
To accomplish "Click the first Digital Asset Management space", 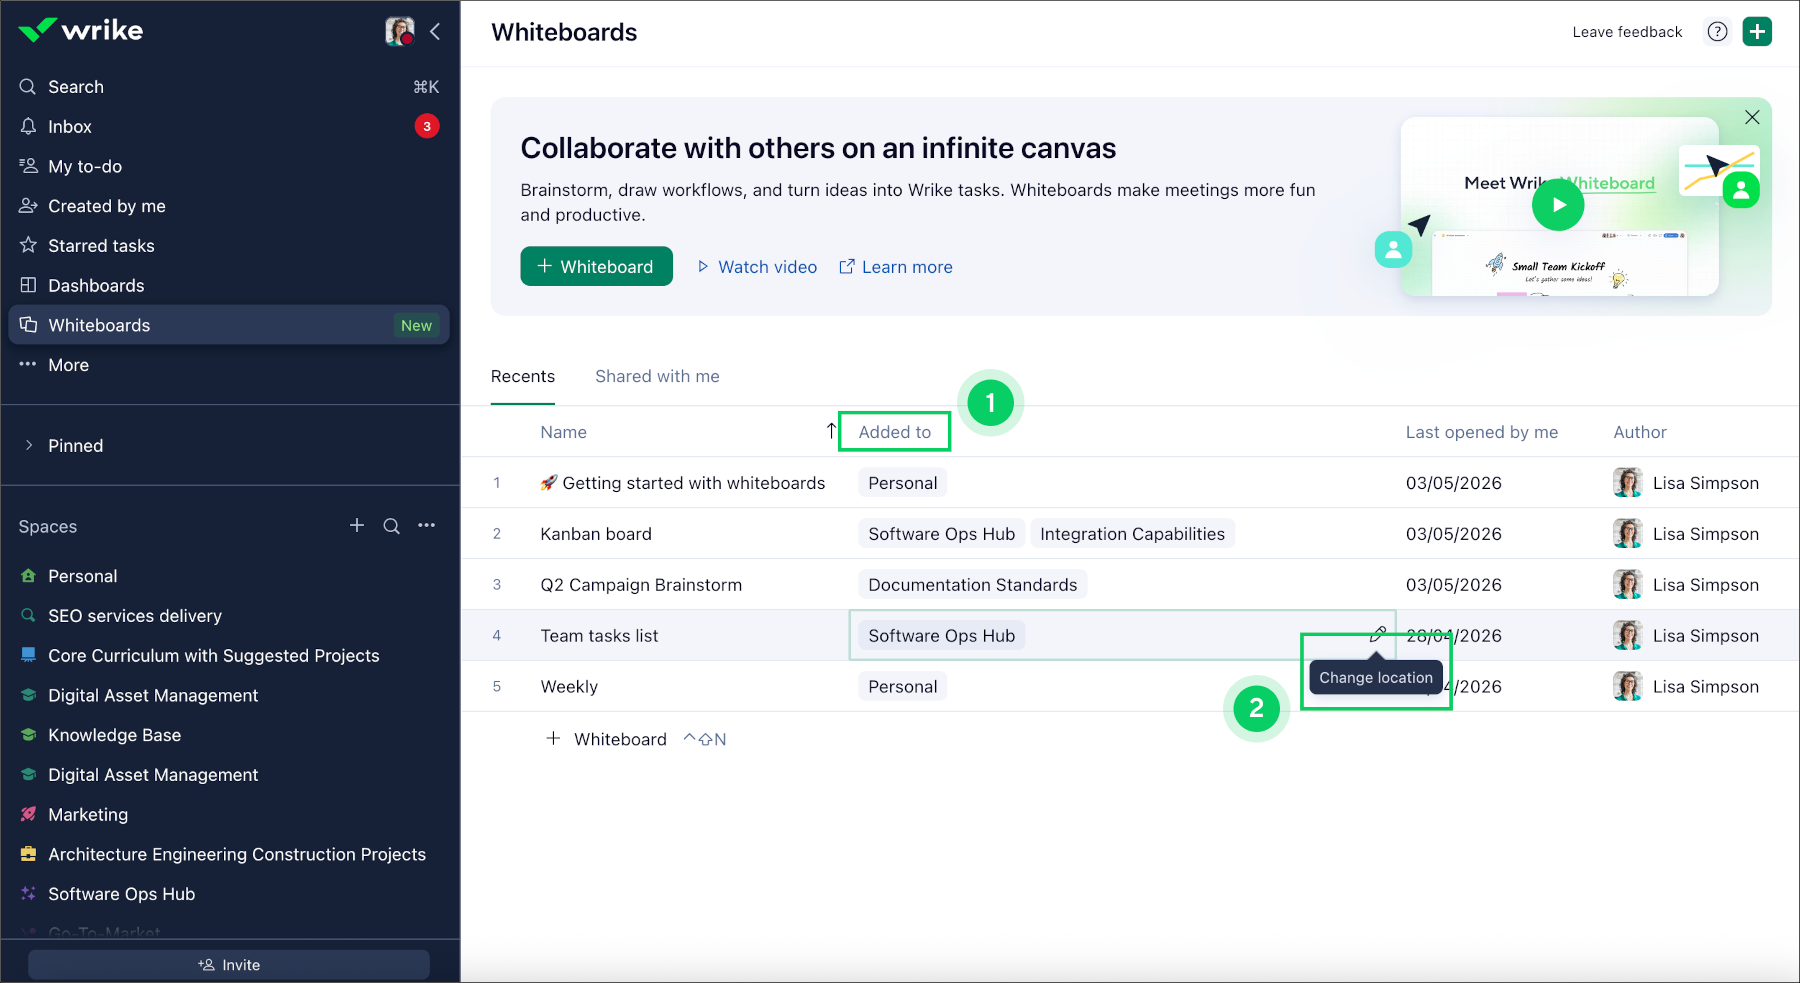I will tap(229, 695).
